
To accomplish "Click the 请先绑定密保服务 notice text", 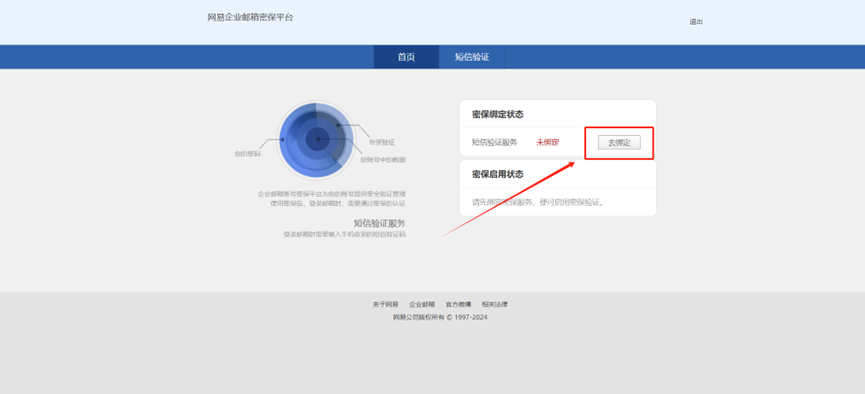I will pyautogui.click(x=538, y=203).
